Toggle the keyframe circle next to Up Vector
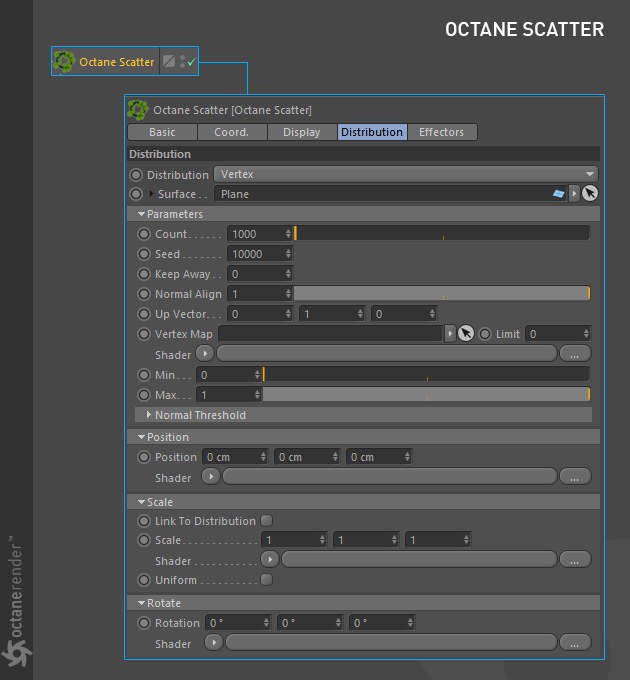Viewport: 630px width, 680px height. tap(144, 314)
